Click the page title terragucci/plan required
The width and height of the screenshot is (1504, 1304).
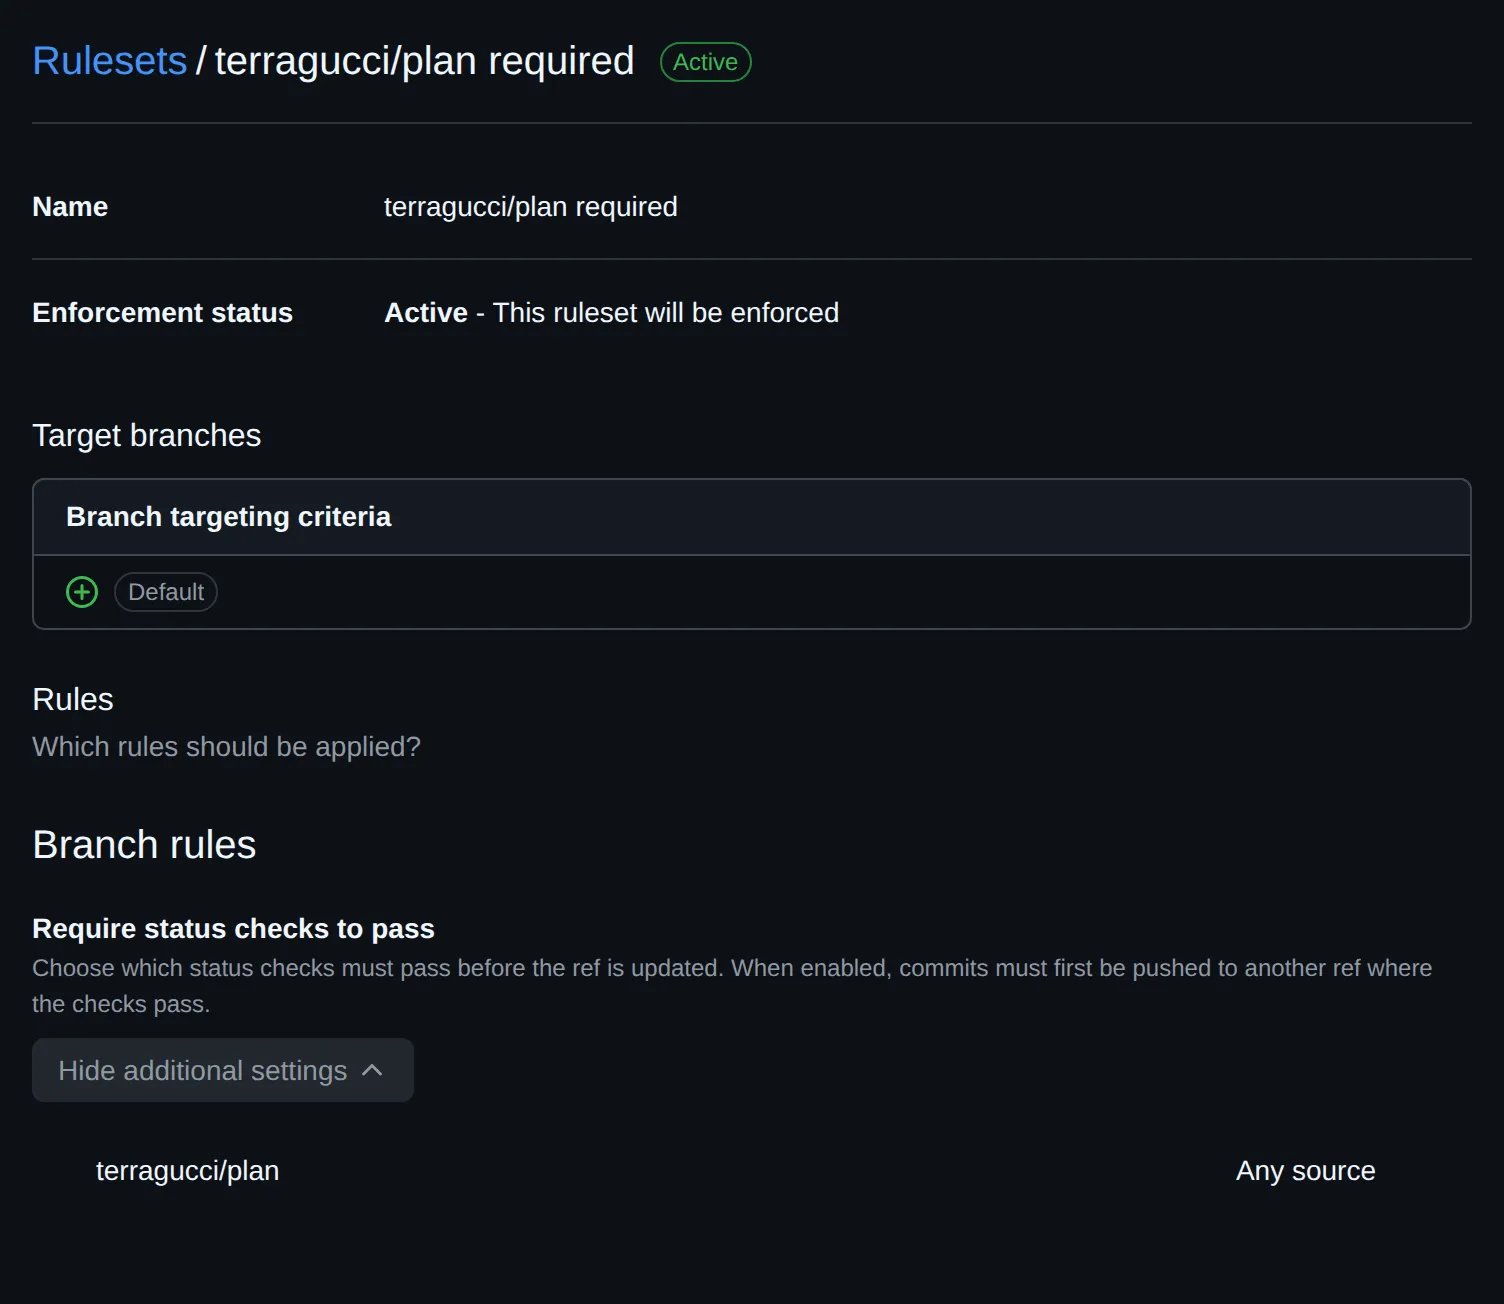coord(425,61)
